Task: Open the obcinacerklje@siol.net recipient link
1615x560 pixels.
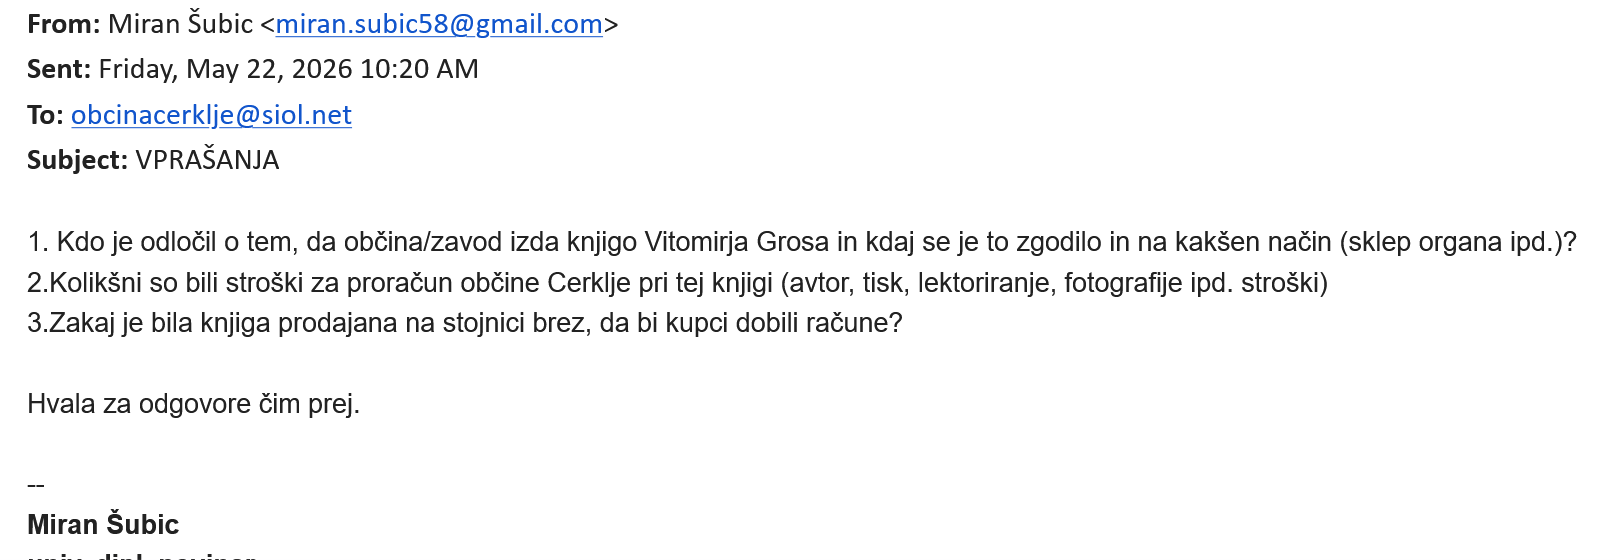Action: point(211,115)
